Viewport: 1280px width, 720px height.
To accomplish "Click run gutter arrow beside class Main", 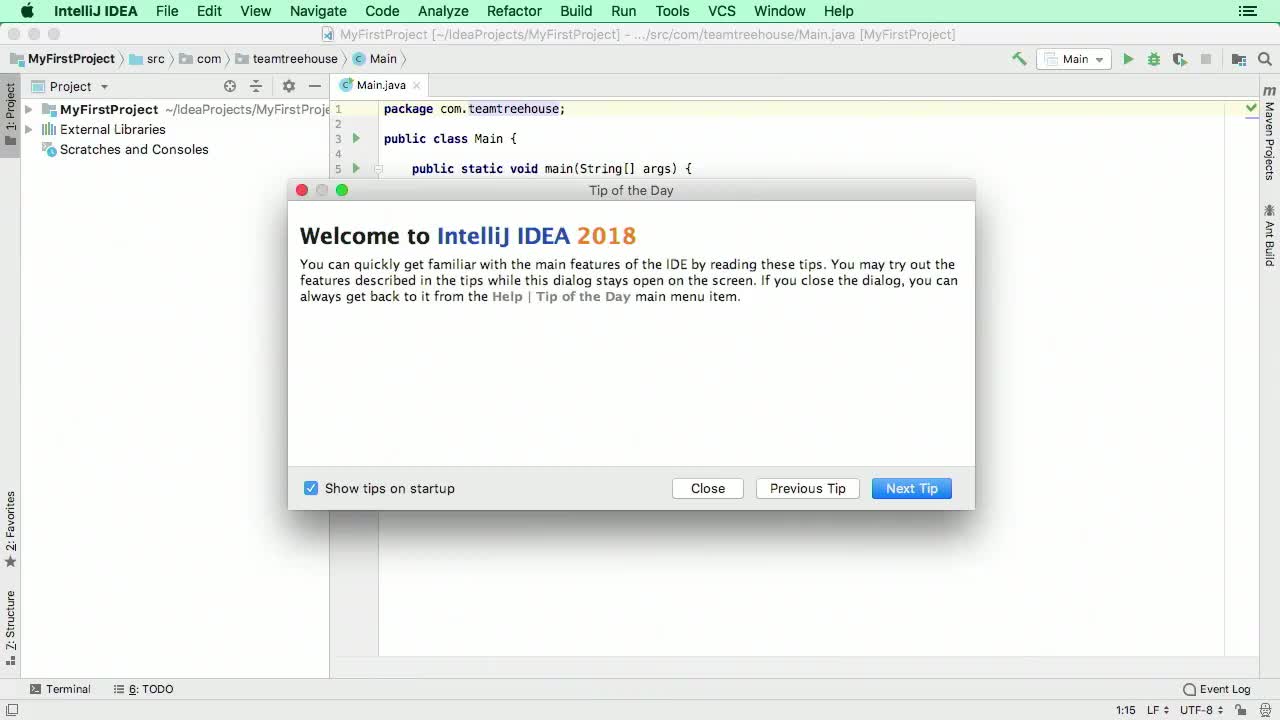I will pos(356,138).
